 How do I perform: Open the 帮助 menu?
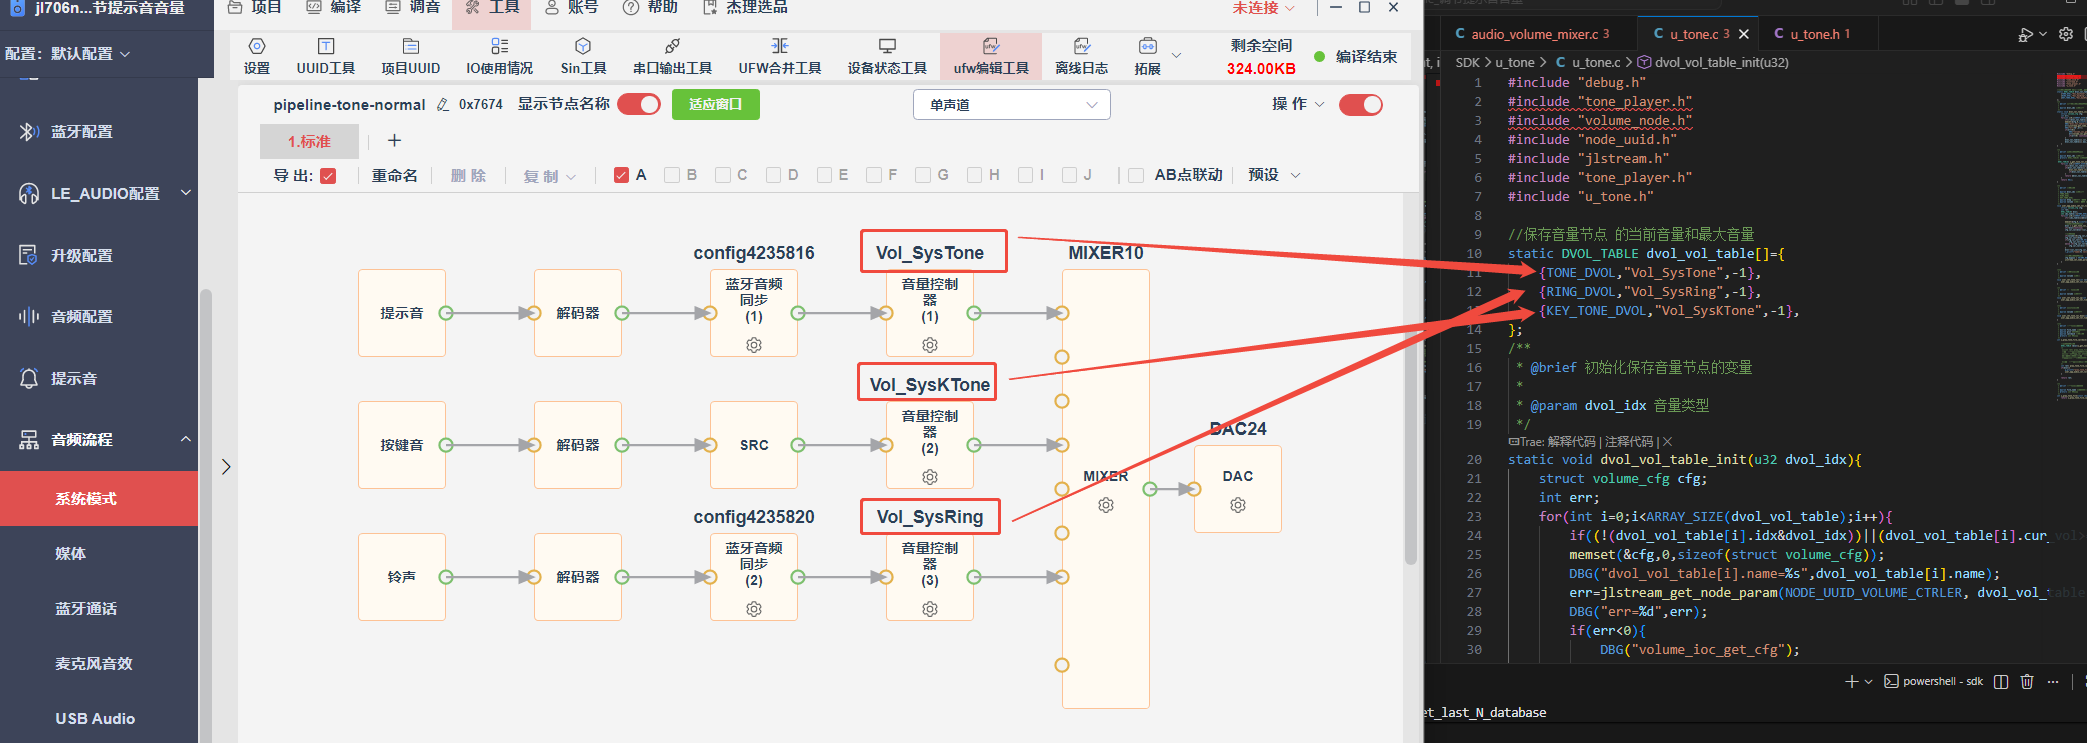[650, 8]
